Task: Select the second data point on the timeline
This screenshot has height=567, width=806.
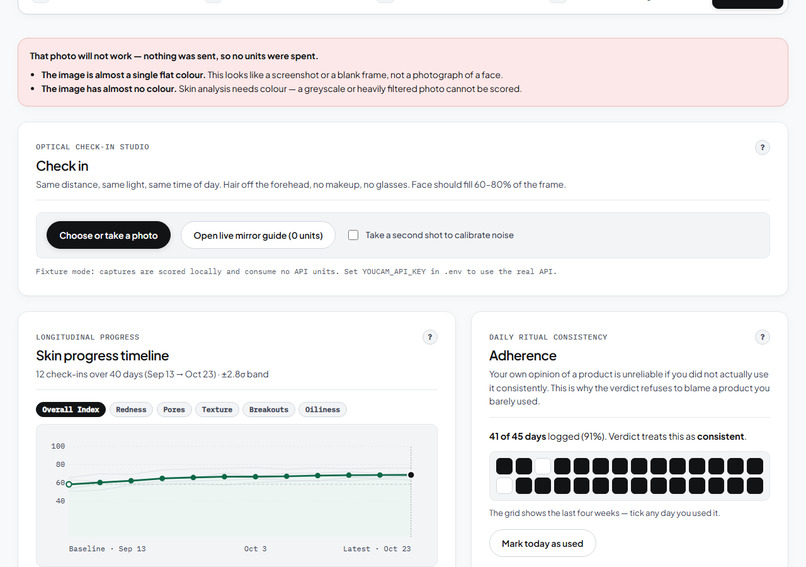Action: [x=100, y=482]
